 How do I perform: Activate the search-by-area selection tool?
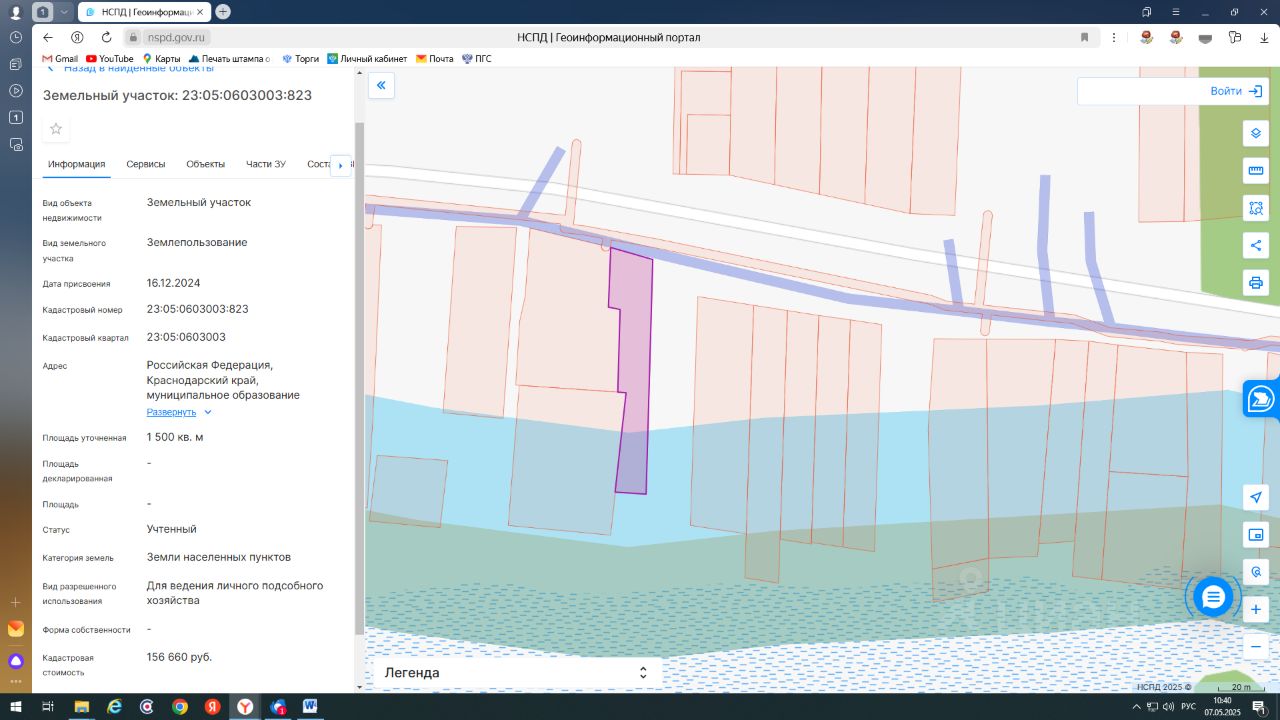1256,208
